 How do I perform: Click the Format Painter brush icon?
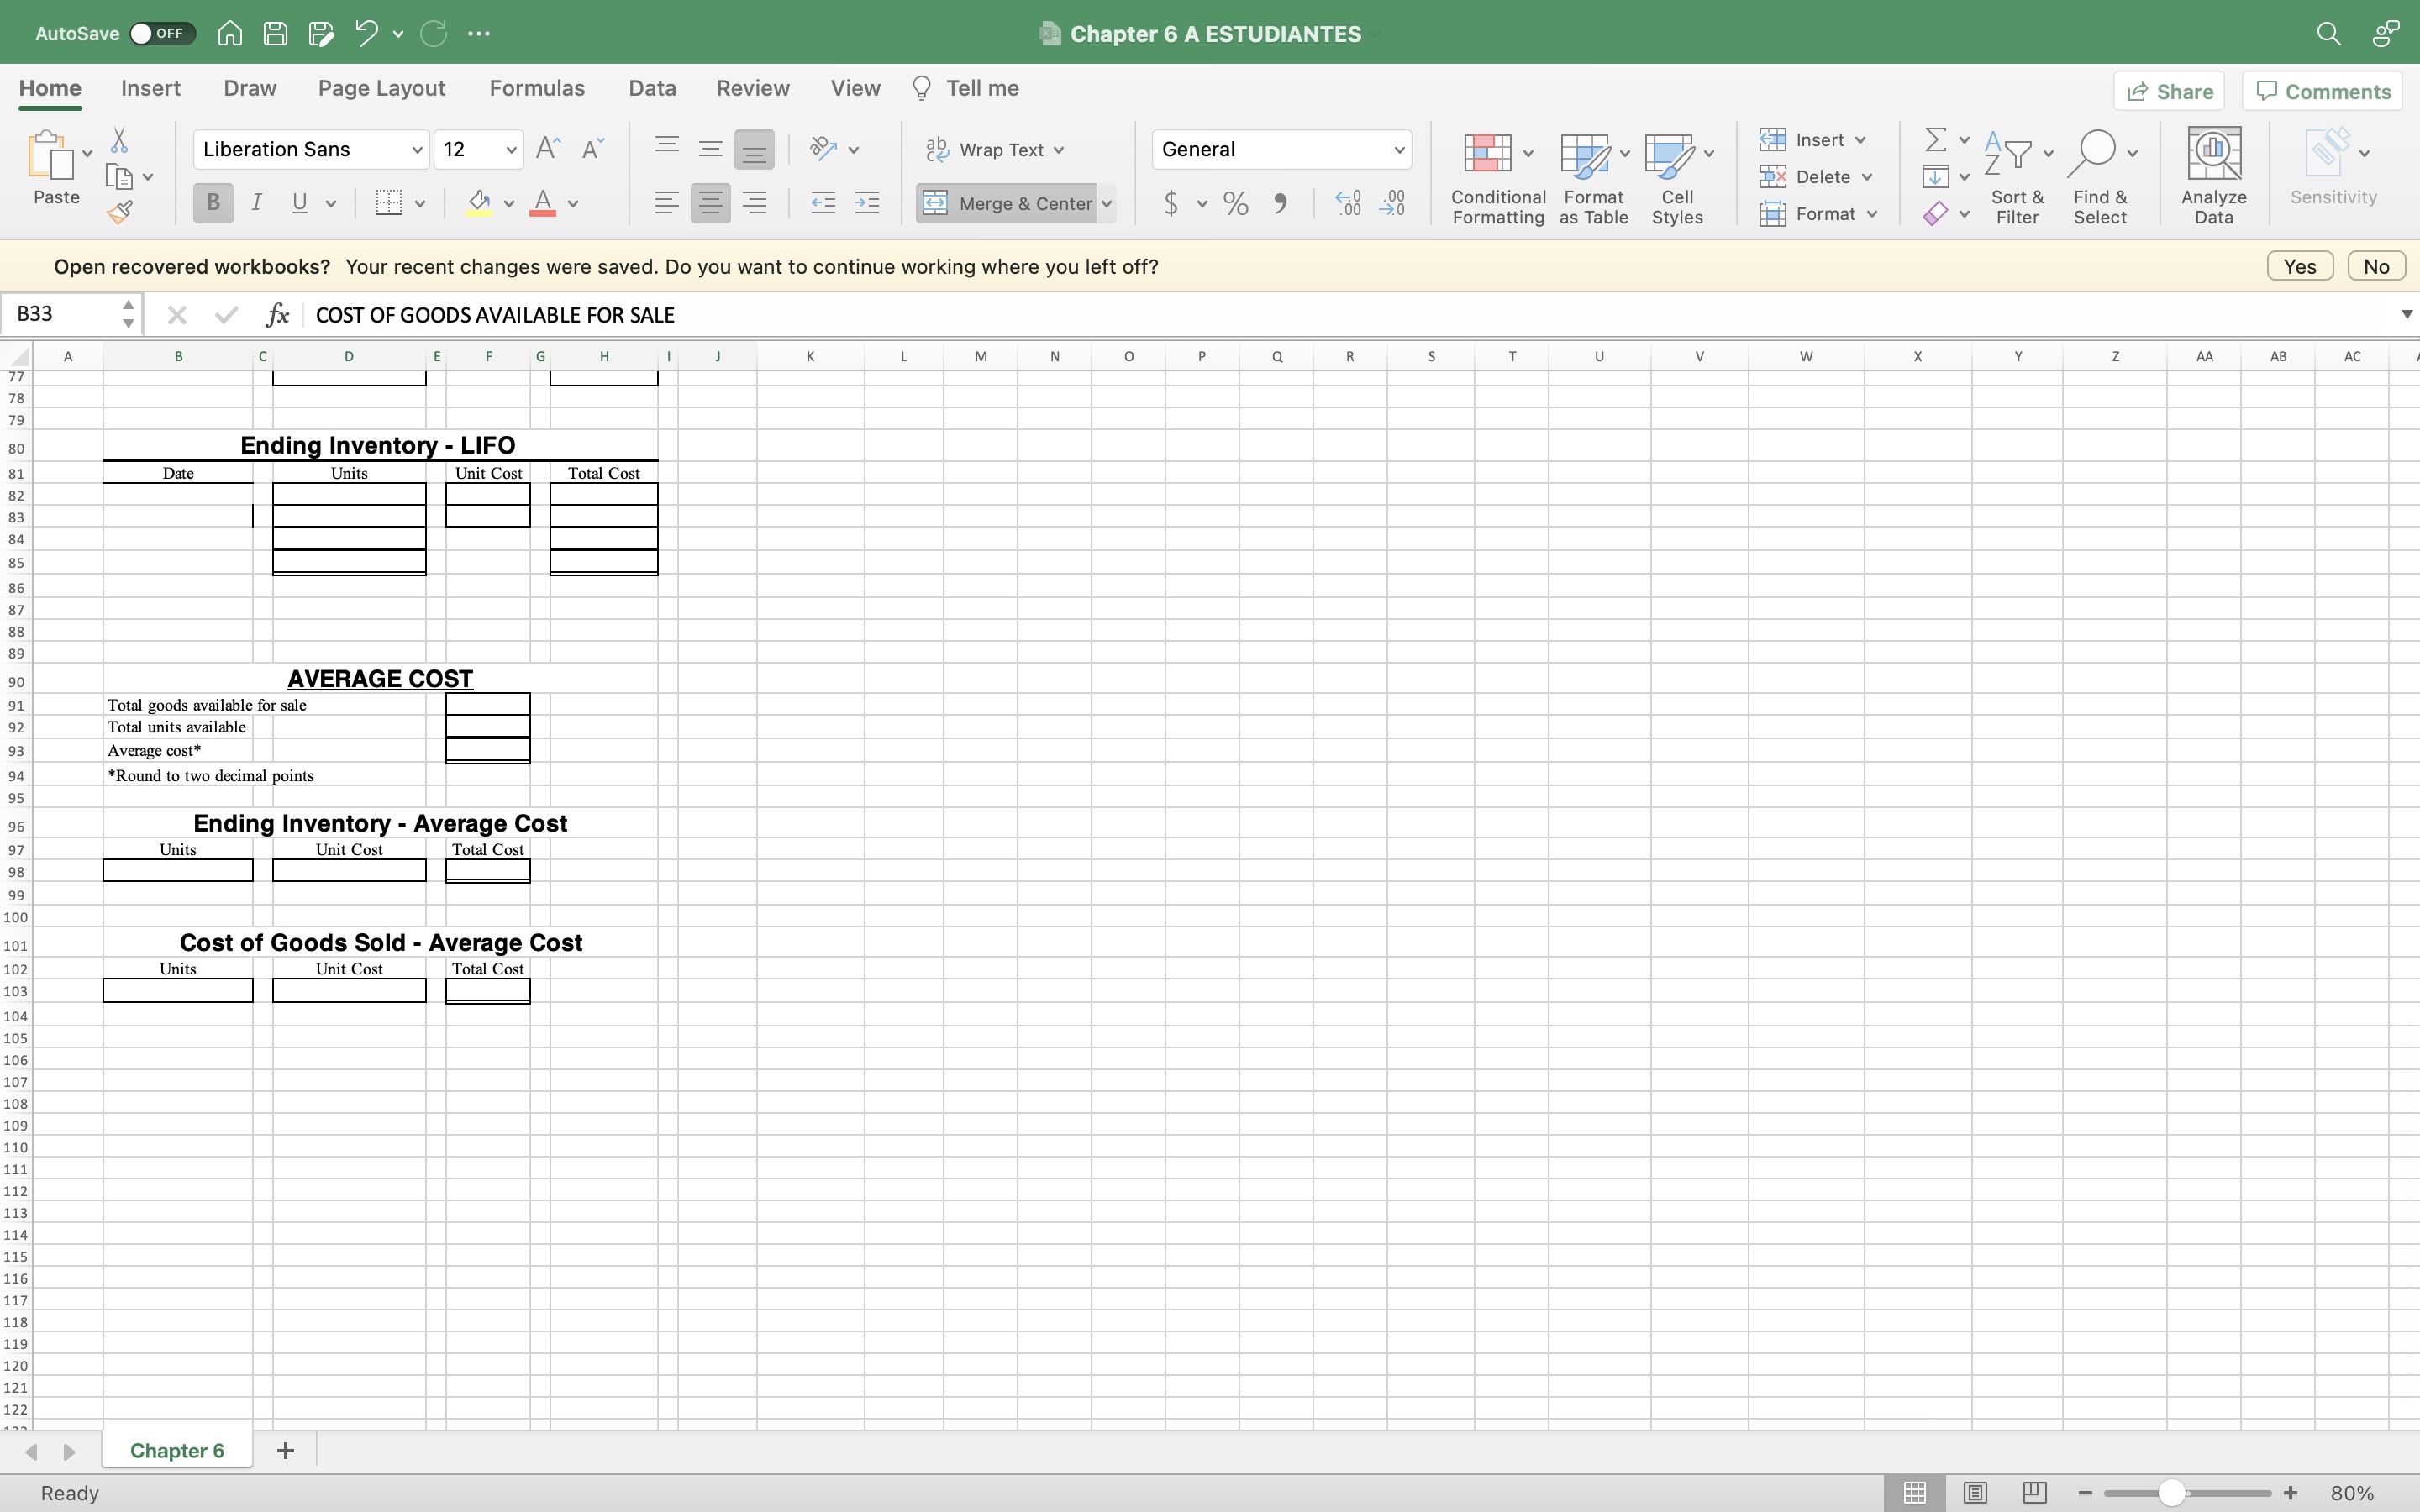(x=120, y=212)
